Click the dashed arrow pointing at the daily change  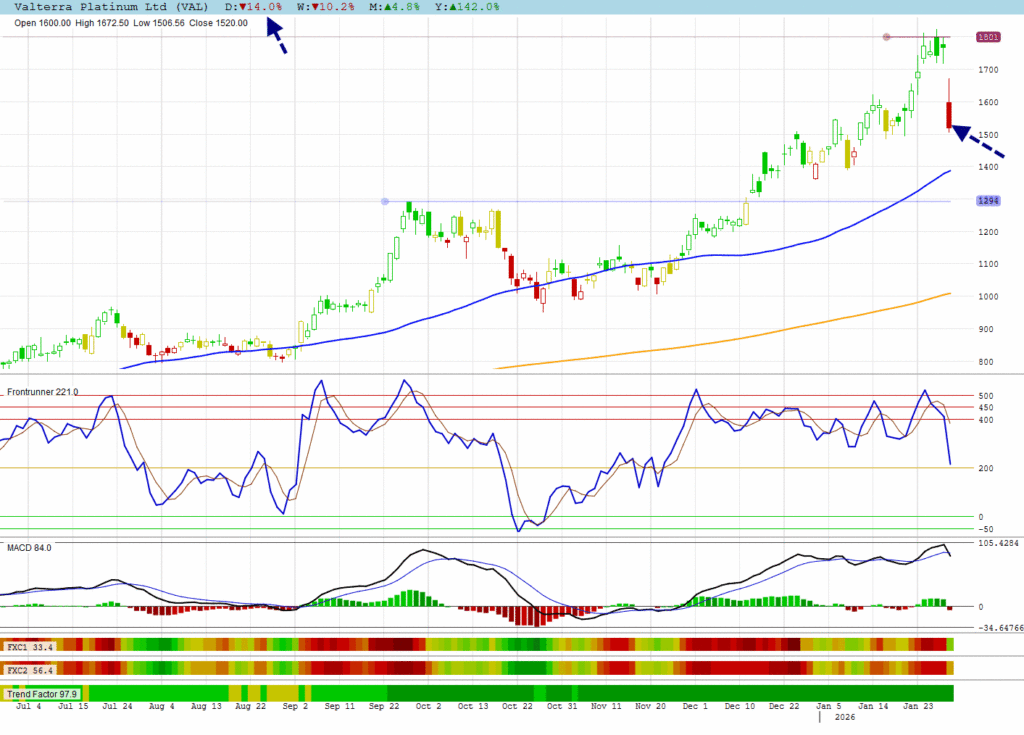click(x=275, y=35)
